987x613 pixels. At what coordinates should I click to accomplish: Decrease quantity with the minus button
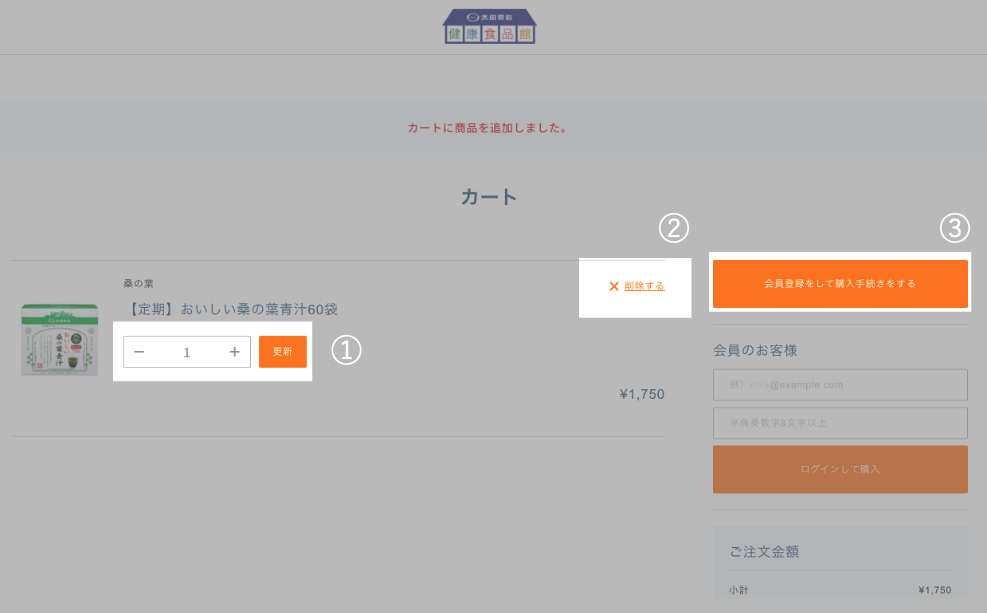click(139, 352)
